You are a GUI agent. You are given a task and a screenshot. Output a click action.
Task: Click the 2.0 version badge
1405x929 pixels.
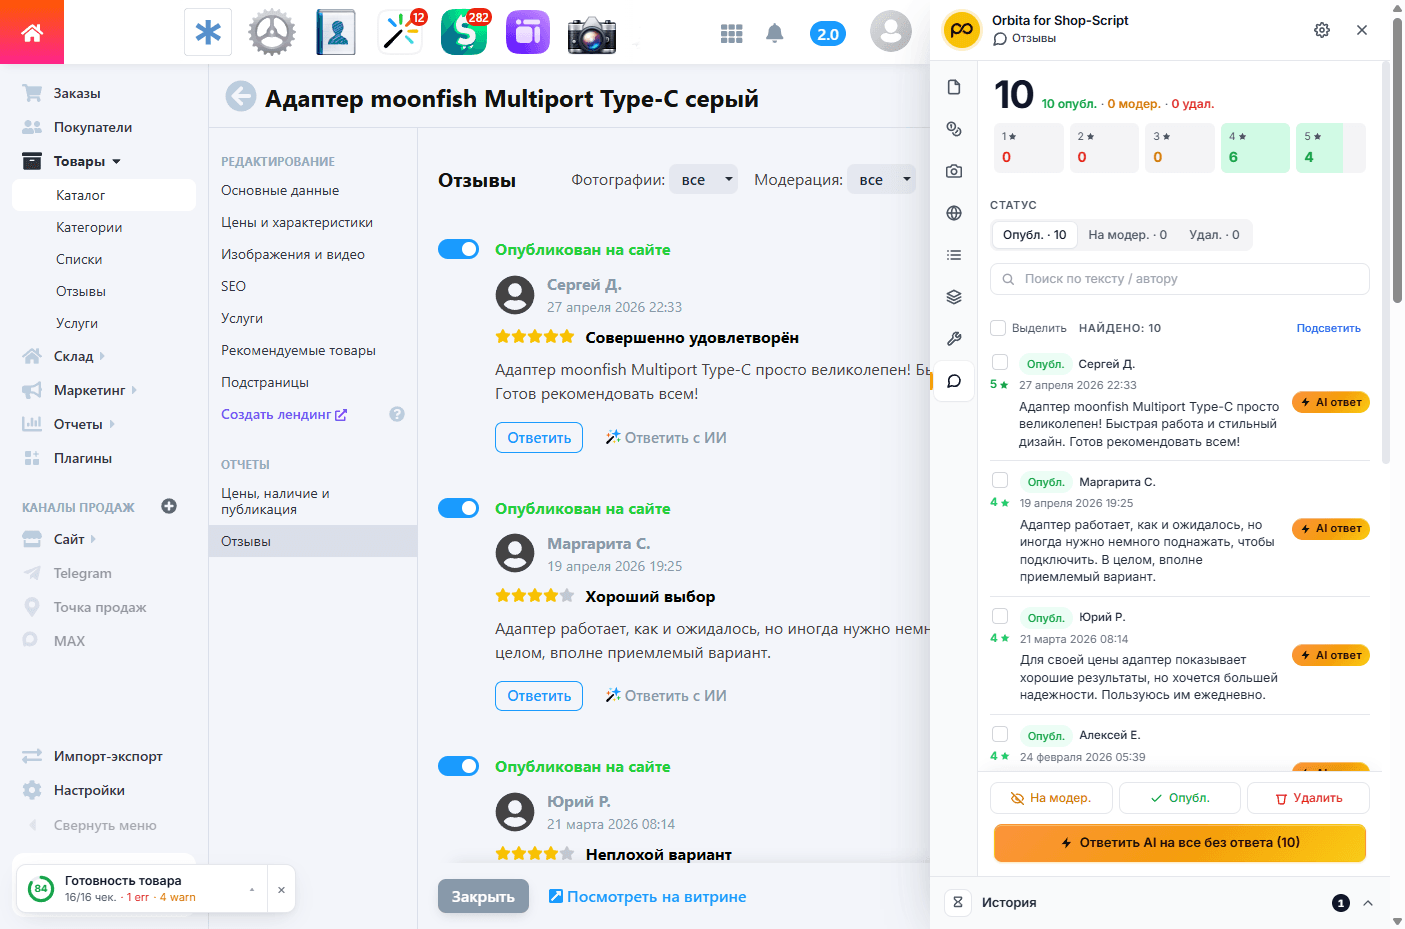coord(828,34)
